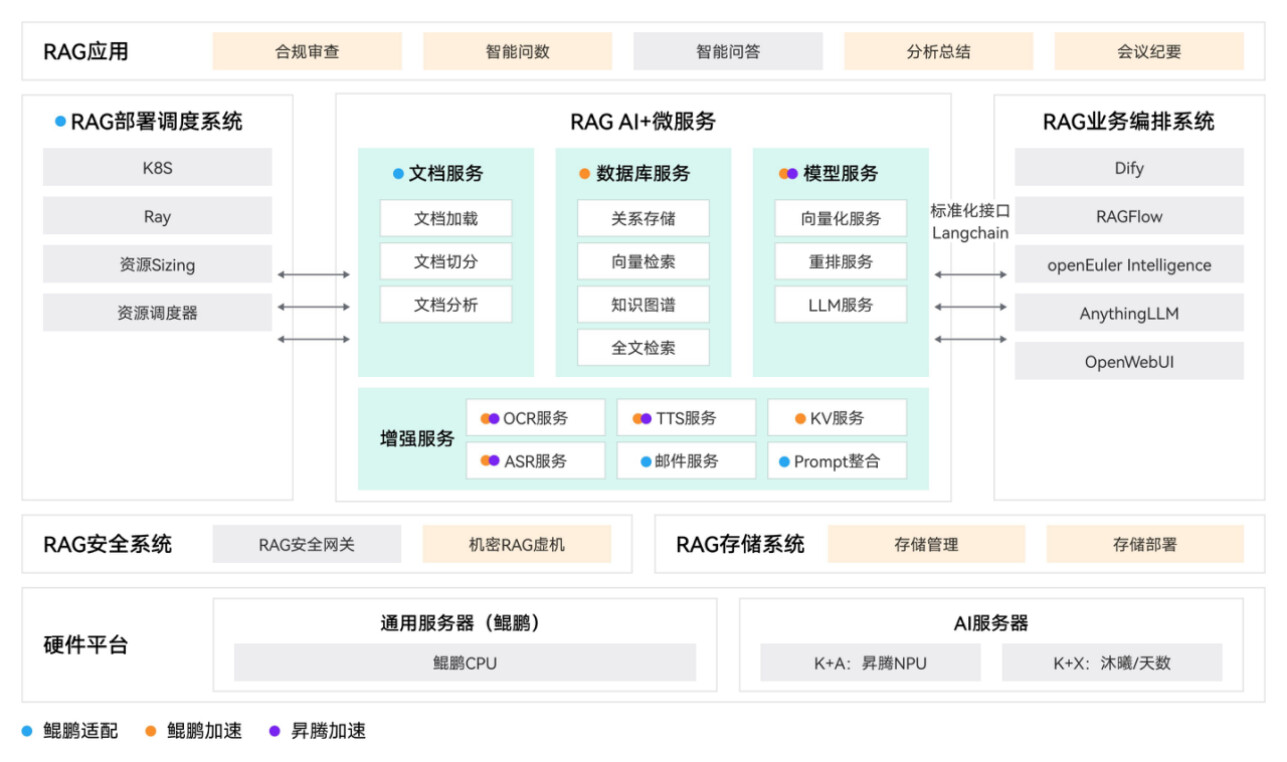This screenshot has height=762, width=1287.
Task: Click the 存储管理 box
Action: point(927,544)
